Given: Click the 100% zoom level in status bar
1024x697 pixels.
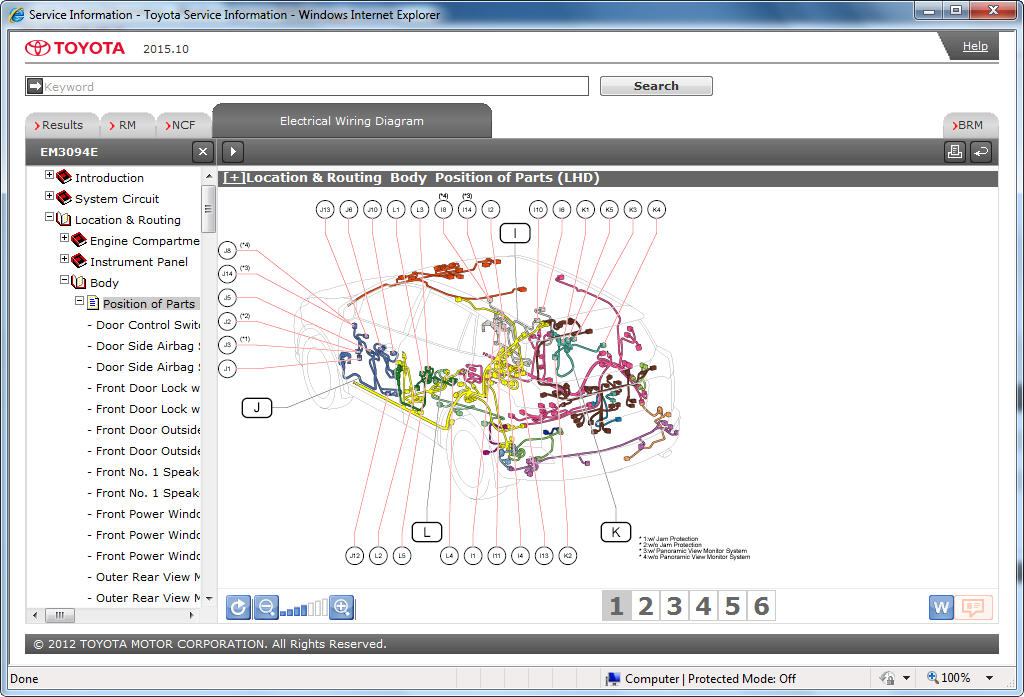Looking at the screenshot, I should click(x=955, y=678).
